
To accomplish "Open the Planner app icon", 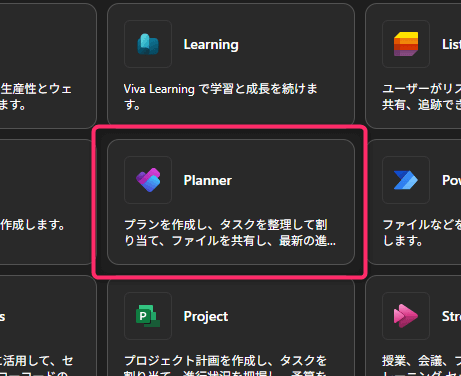I will (148, 180).
